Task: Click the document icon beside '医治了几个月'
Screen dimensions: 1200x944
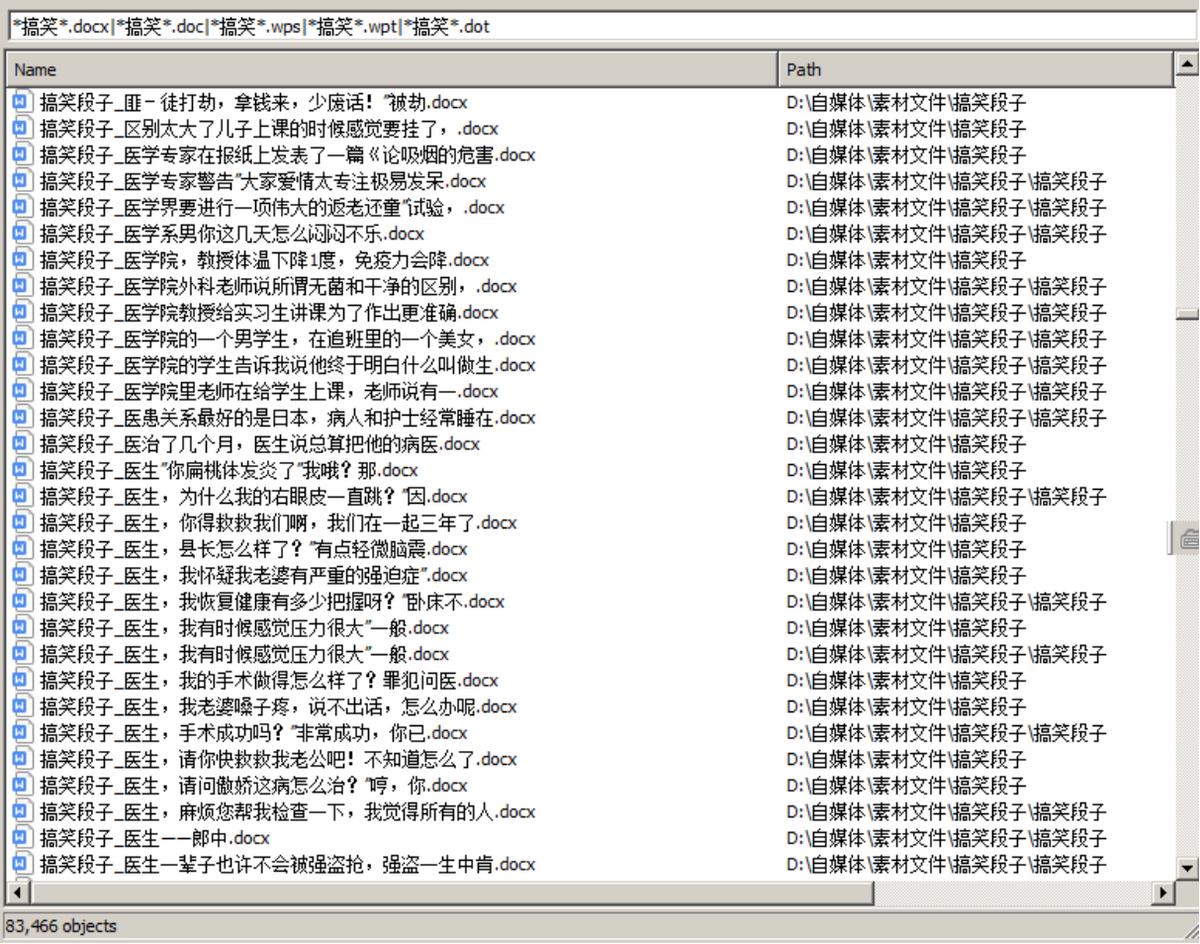Action: pyautogui.click(x=21, y=443)
